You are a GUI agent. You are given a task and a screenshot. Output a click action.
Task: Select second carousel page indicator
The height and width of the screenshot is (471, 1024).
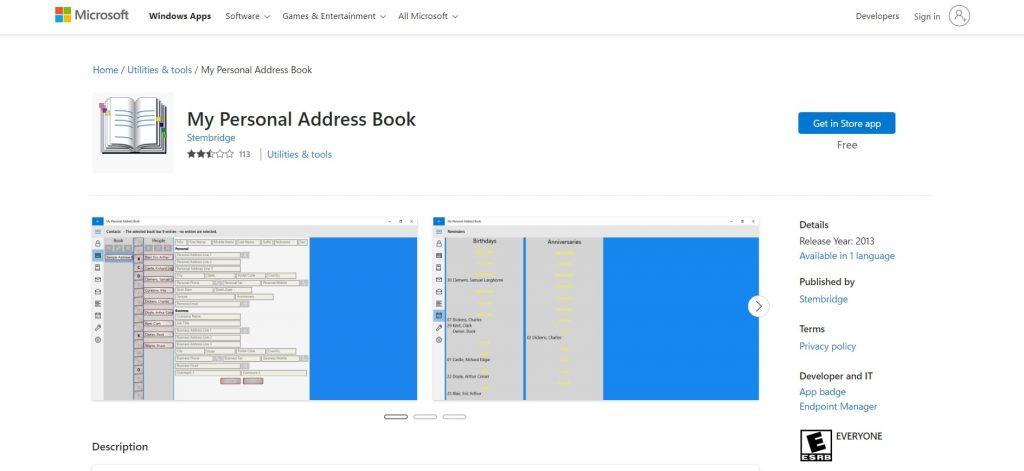[425, 416]
